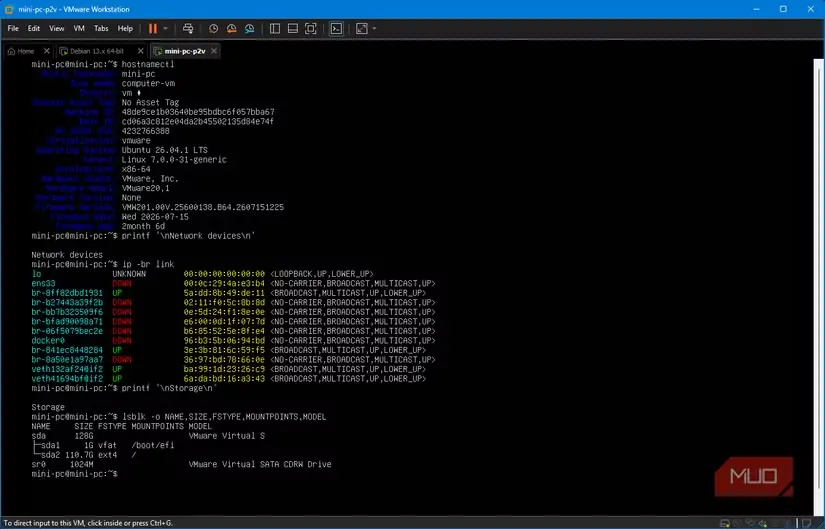Click the 'Linux 7.0.0-31-generic' kernel text
The height and width of the screenshot is (529, 825).
coord(174,159)
